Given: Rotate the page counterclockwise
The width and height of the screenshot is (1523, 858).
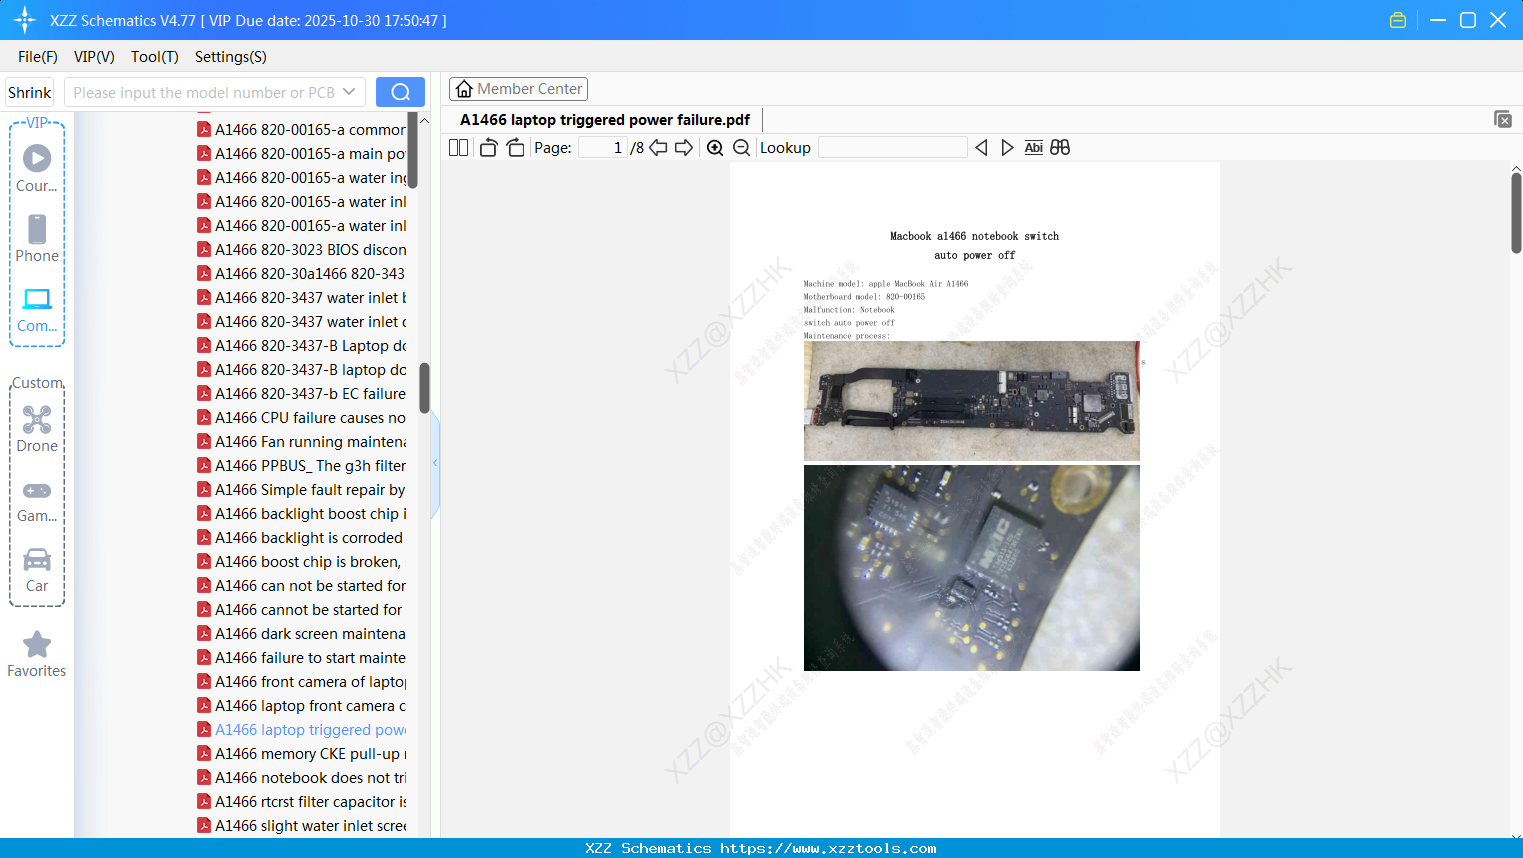Looking at the screenshot, I should click(488, 148).
